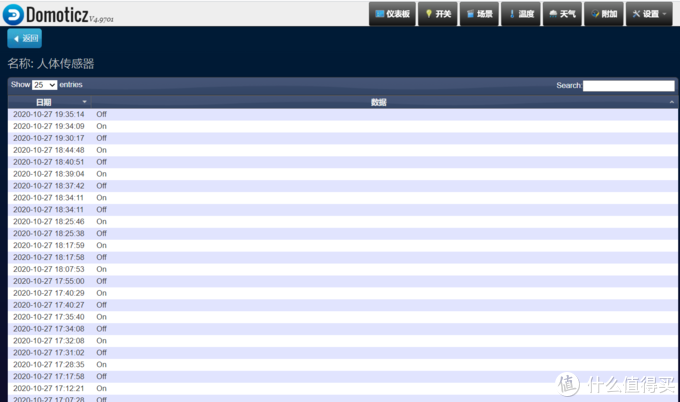This screenshot has width=680, height=402.
Task: Switch to the 天气 weather tab
Action: [x=561, y=14]
